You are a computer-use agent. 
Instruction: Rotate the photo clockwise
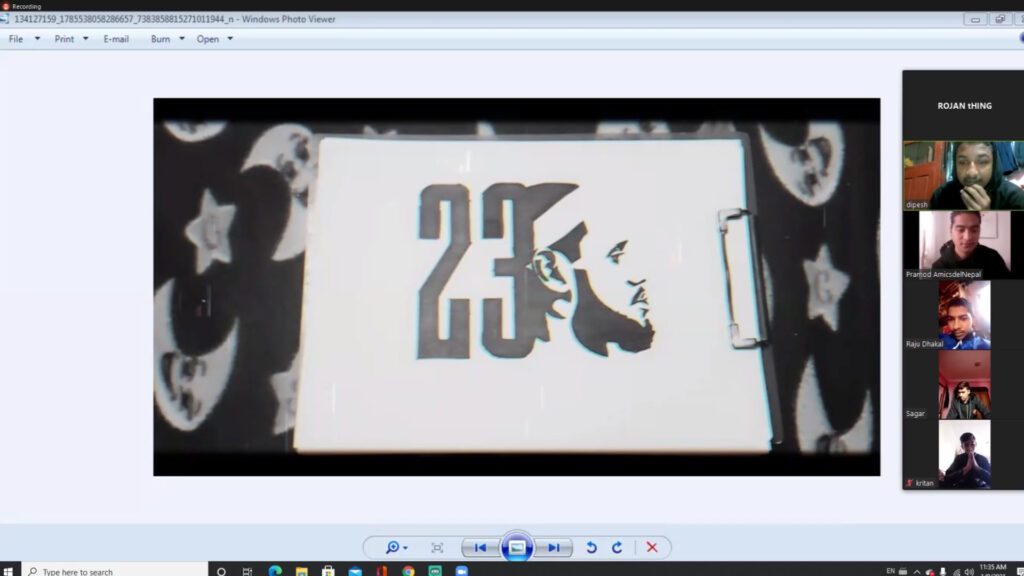point(617,547)
